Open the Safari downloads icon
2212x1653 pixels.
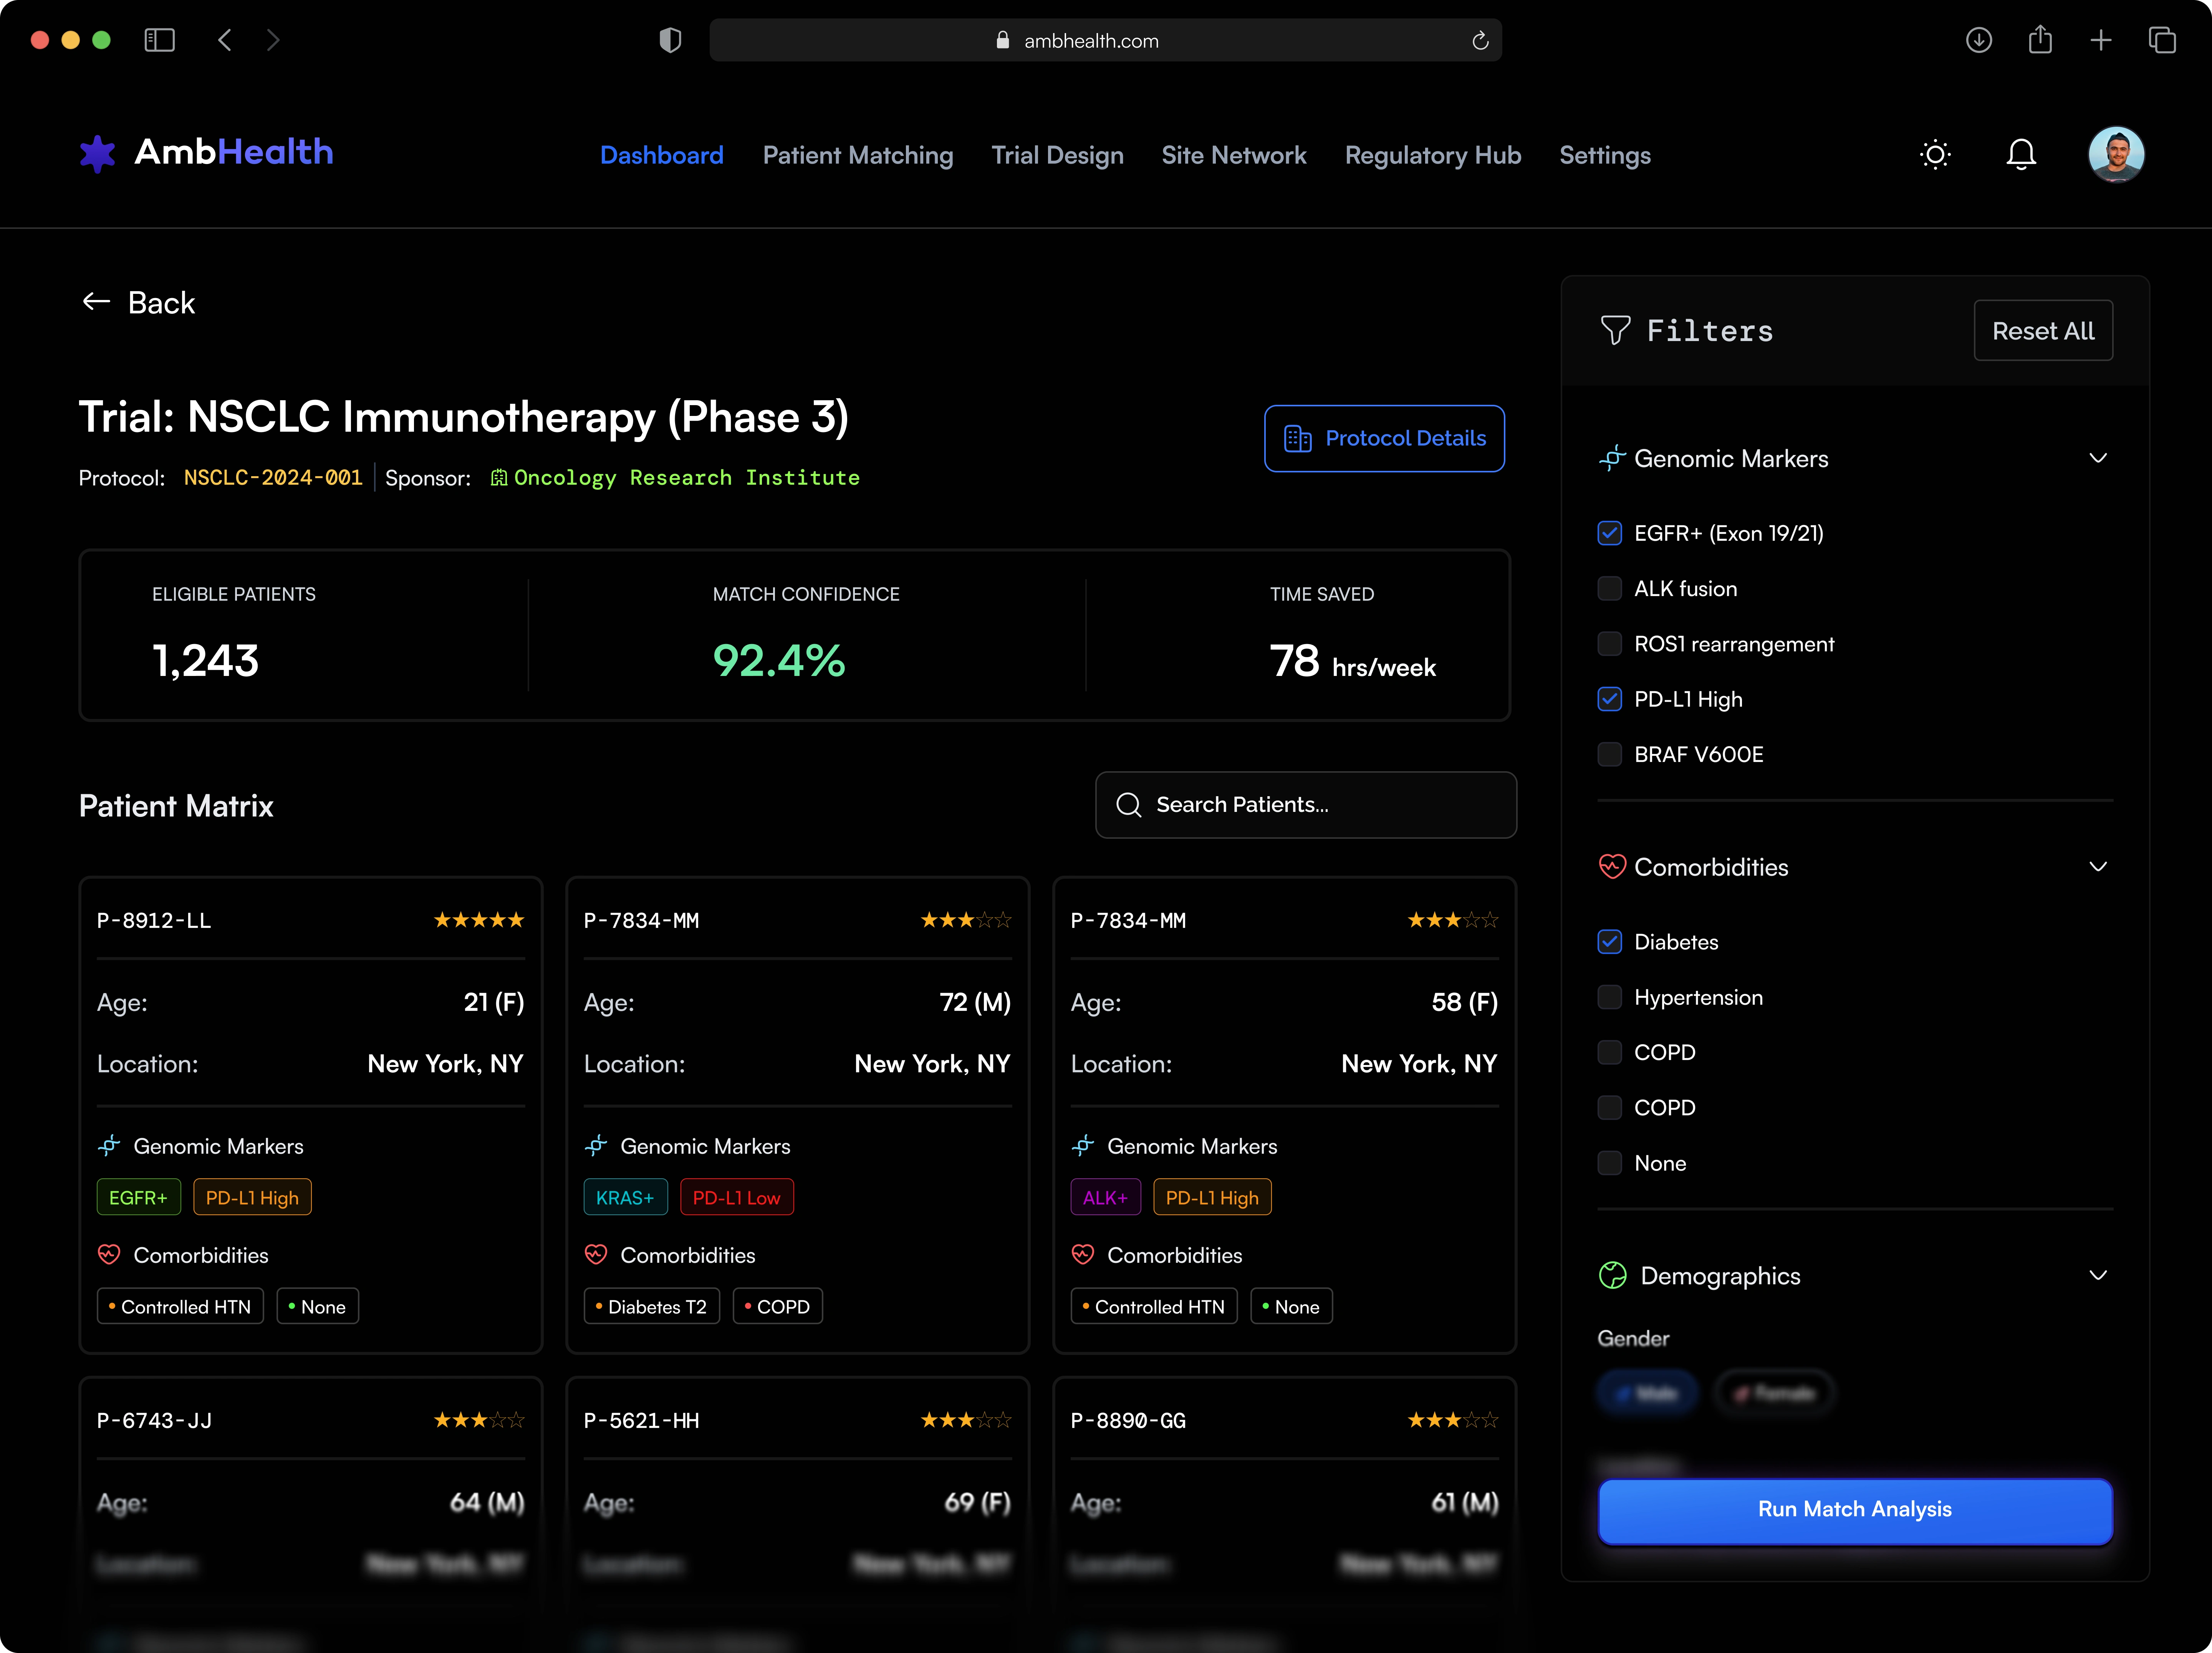(1978, 40)
